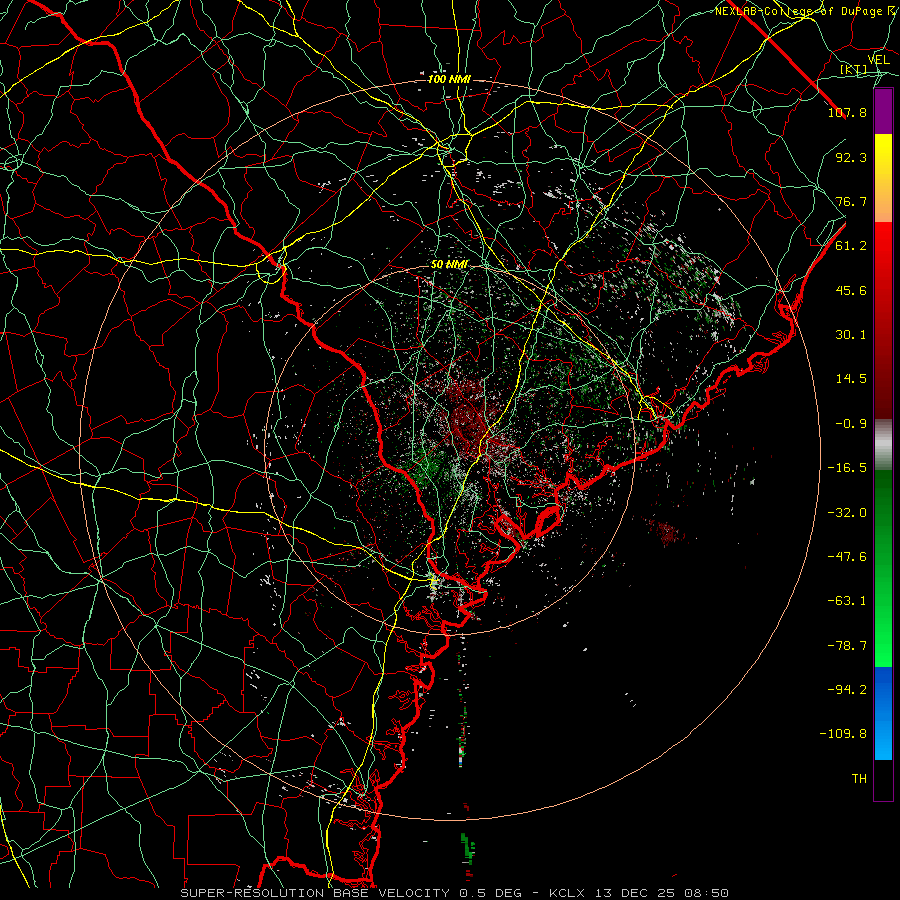Click the 50 NMI range ring label
900x900 pixels.
point(449,265)
